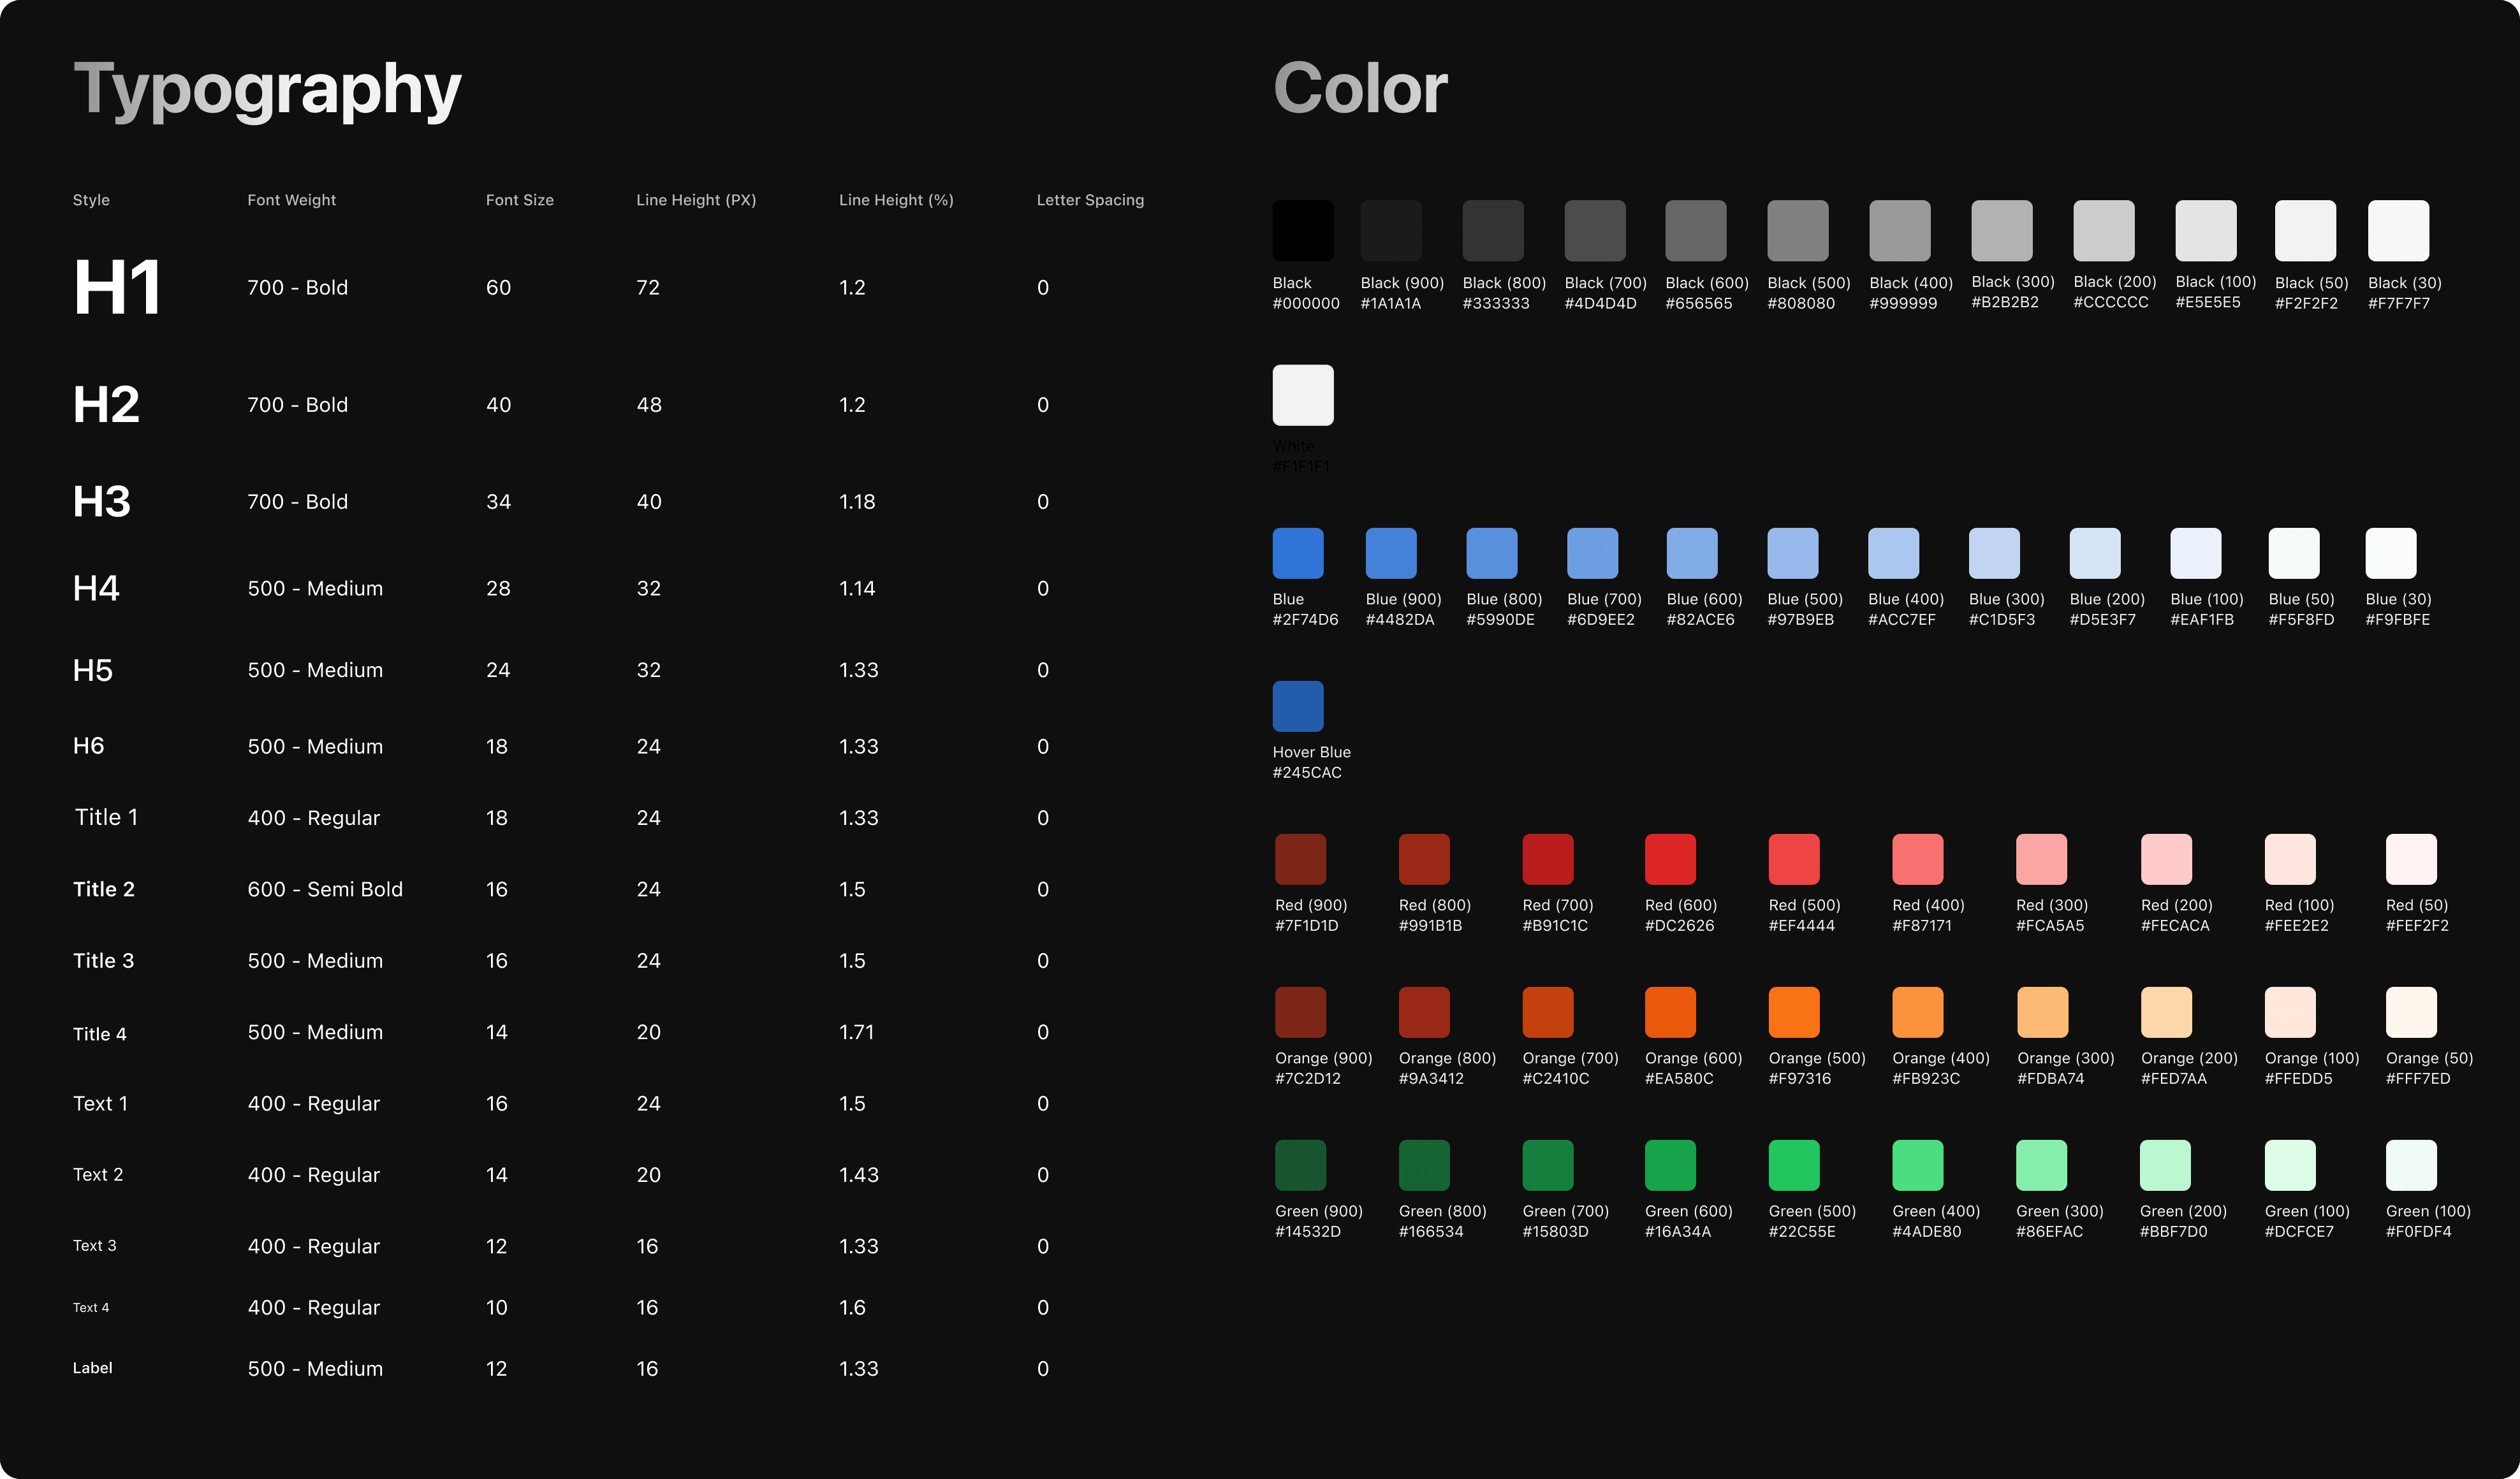
Task: Choose the Red (200) #FECACA swatch
Action: 2166,859
